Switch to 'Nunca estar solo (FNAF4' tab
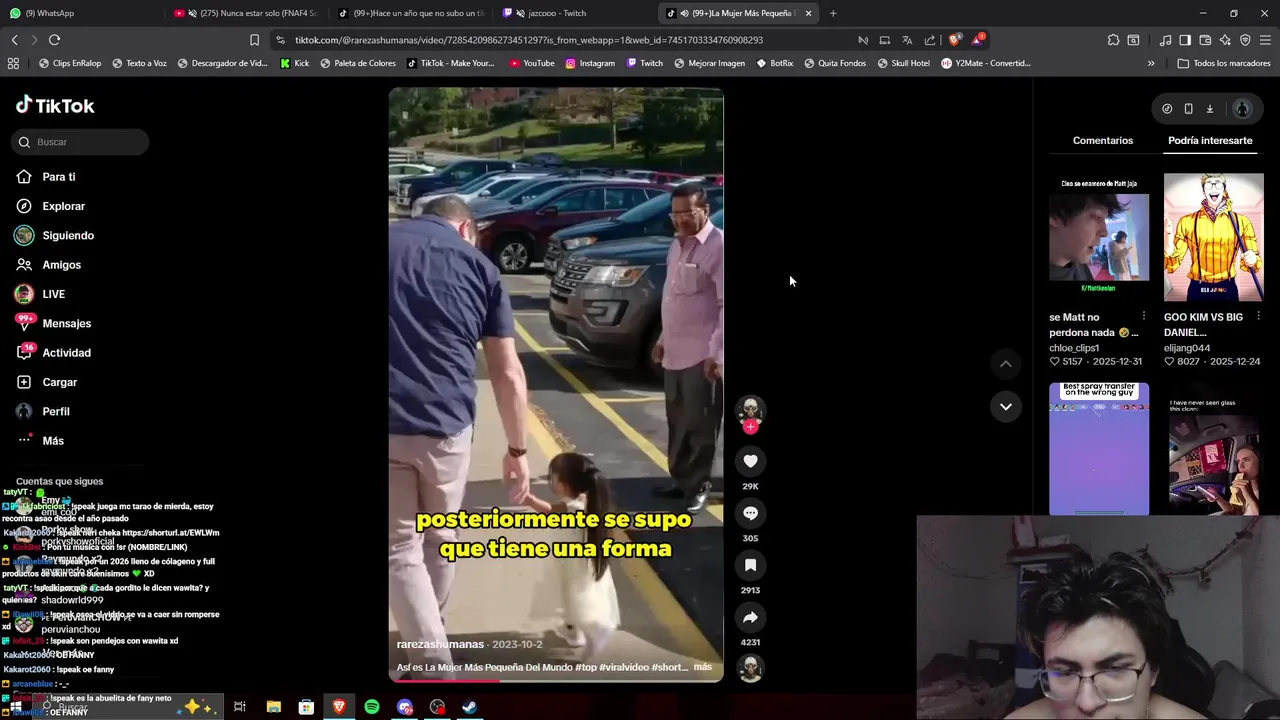This screenshot has height=720, width=1280. click(x=247, y=13)
